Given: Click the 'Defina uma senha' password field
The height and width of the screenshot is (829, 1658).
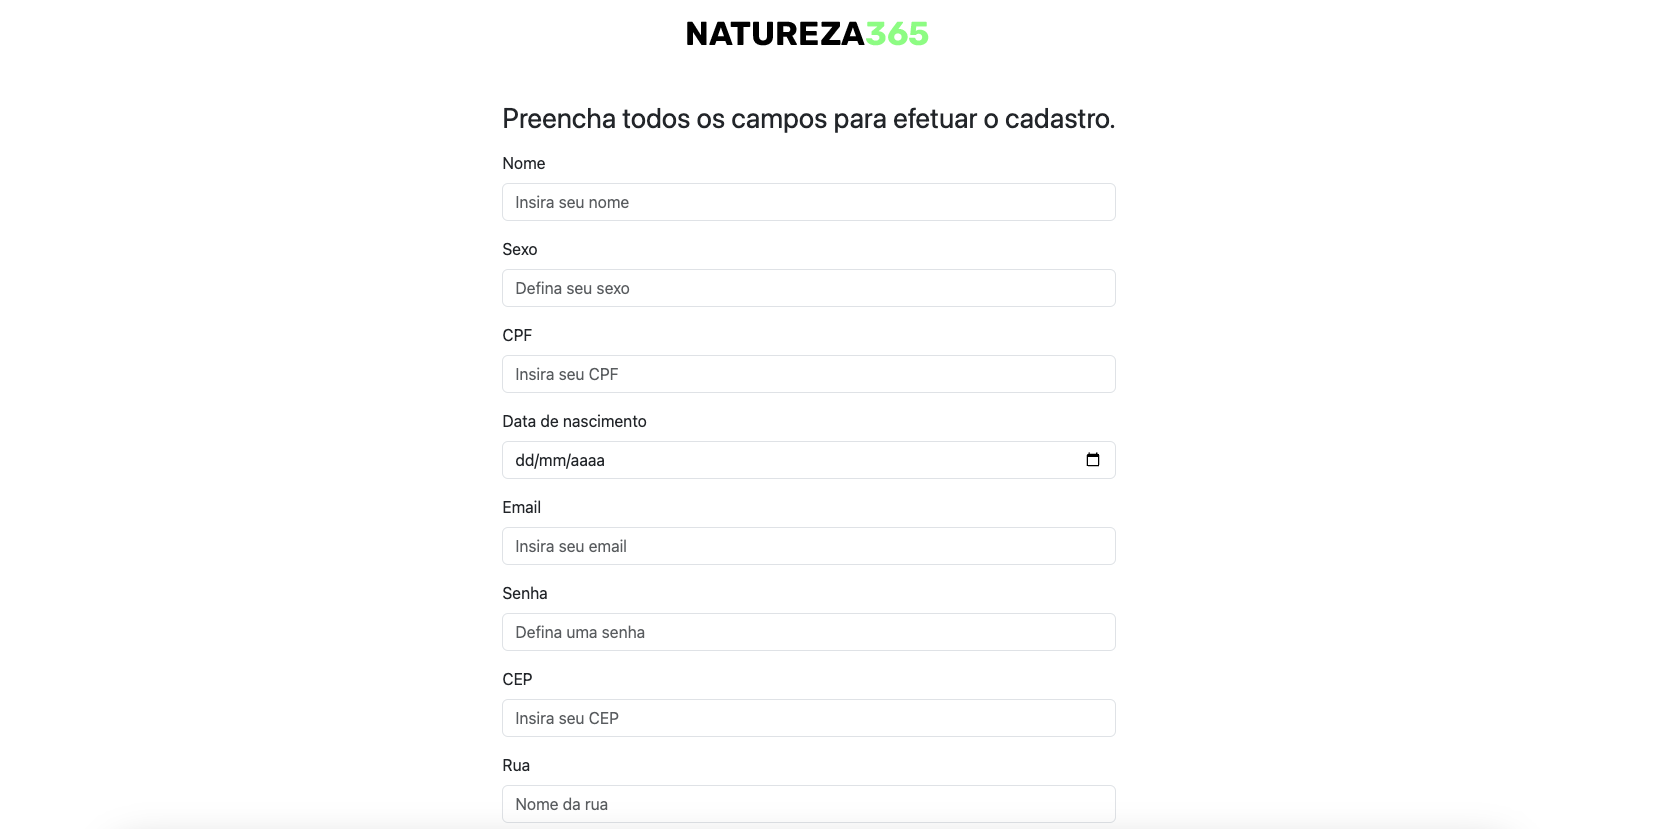Looking at the screenshot, I should (808, 632).
